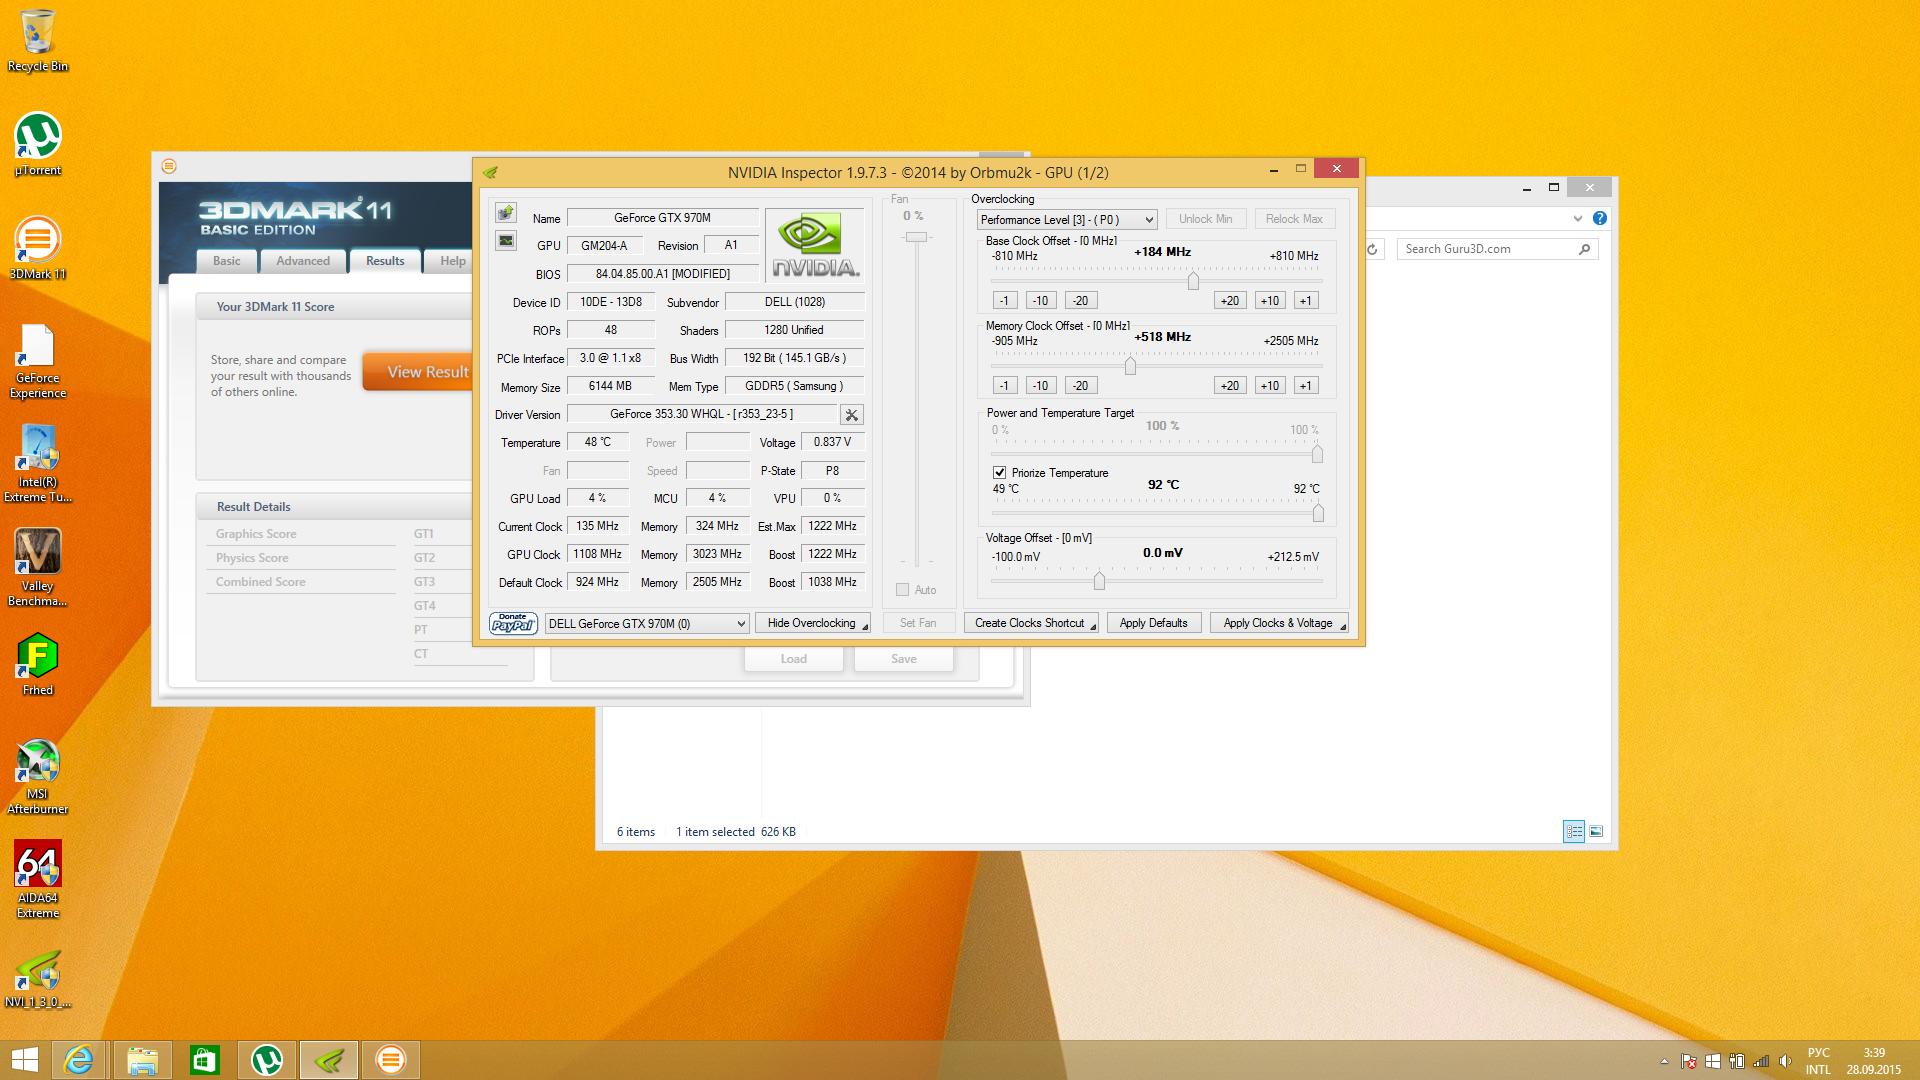1920x1080 pixels.
Task: Select BIOS version text field
Action: [x=662, y=273]
